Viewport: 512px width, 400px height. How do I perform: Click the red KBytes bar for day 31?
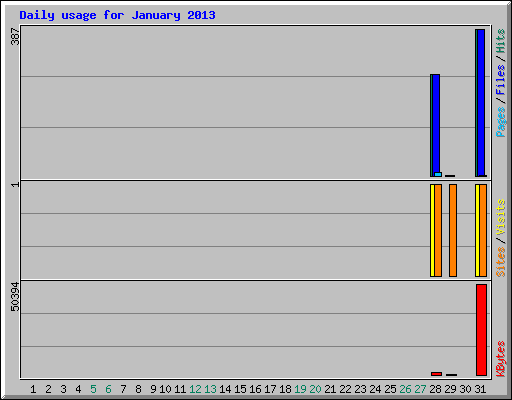pyautogui.click(x=482, y=330)
